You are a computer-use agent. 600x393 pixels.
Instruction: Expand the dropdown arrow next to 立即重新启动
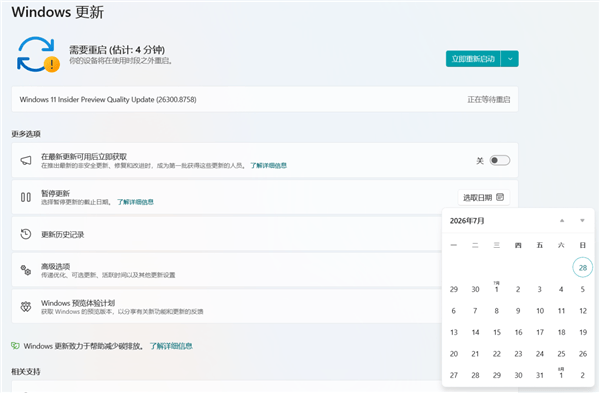510,59
